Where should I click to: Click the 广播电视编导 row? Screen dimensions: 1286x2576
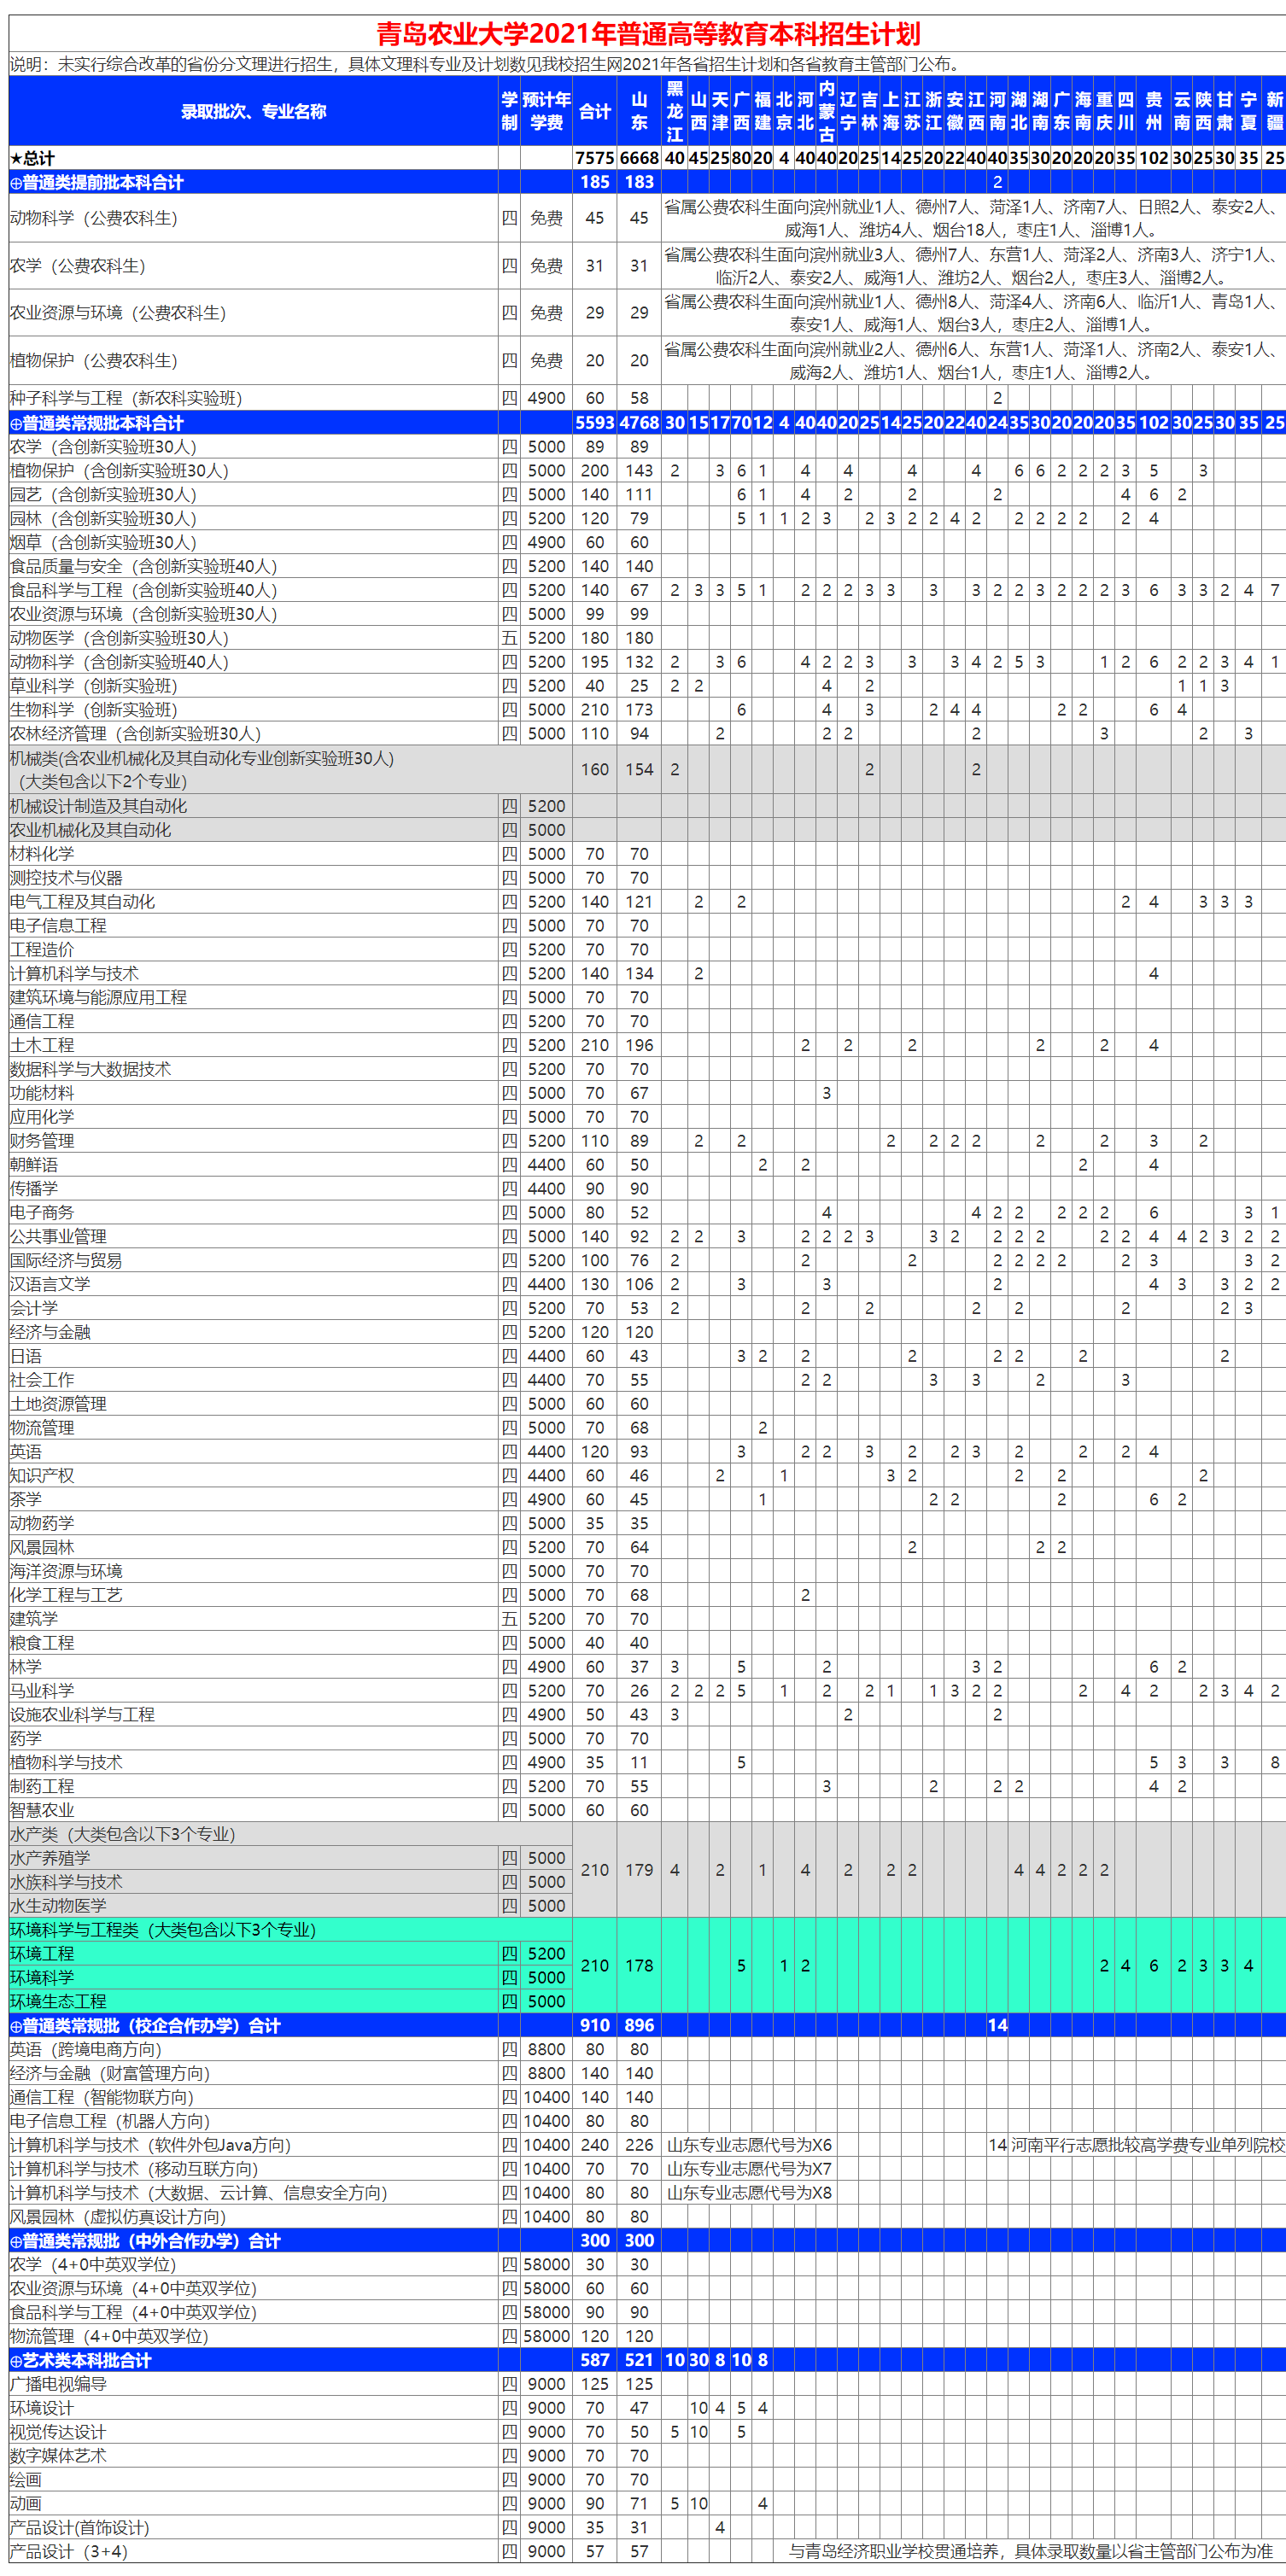[x=647, y=2384]
